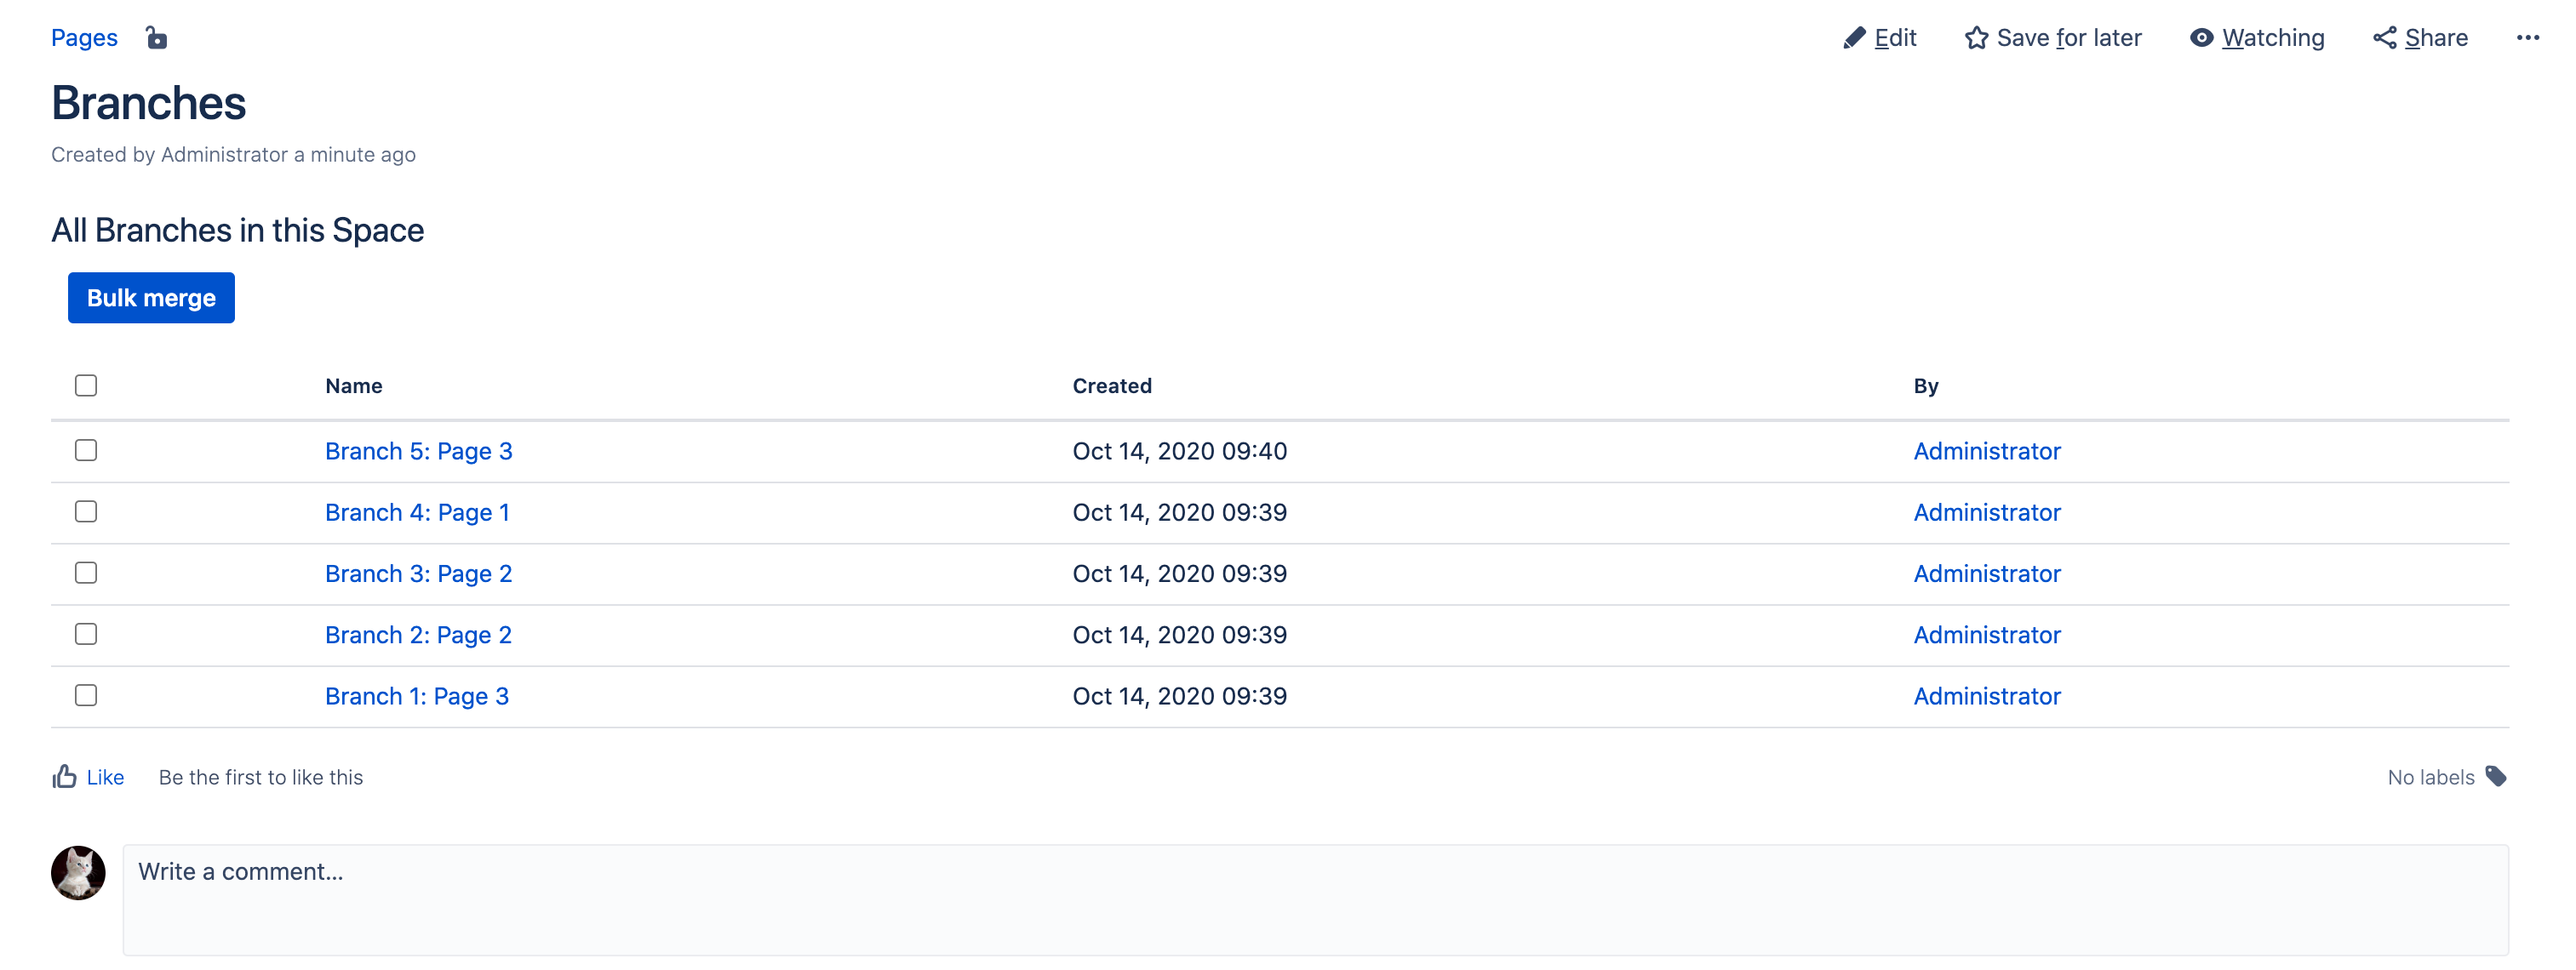Click the Write a comment field
Screen dimensions: 2576x970
point(1314,899)
